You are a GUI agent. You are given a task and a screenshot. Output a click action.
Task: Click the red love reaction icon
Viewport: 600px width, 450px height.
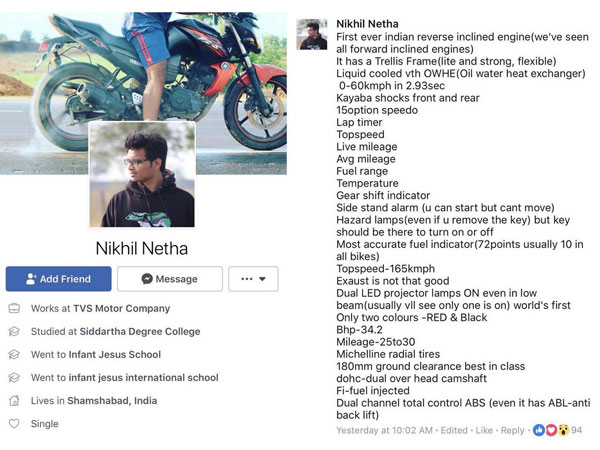[x=551, y=430]
